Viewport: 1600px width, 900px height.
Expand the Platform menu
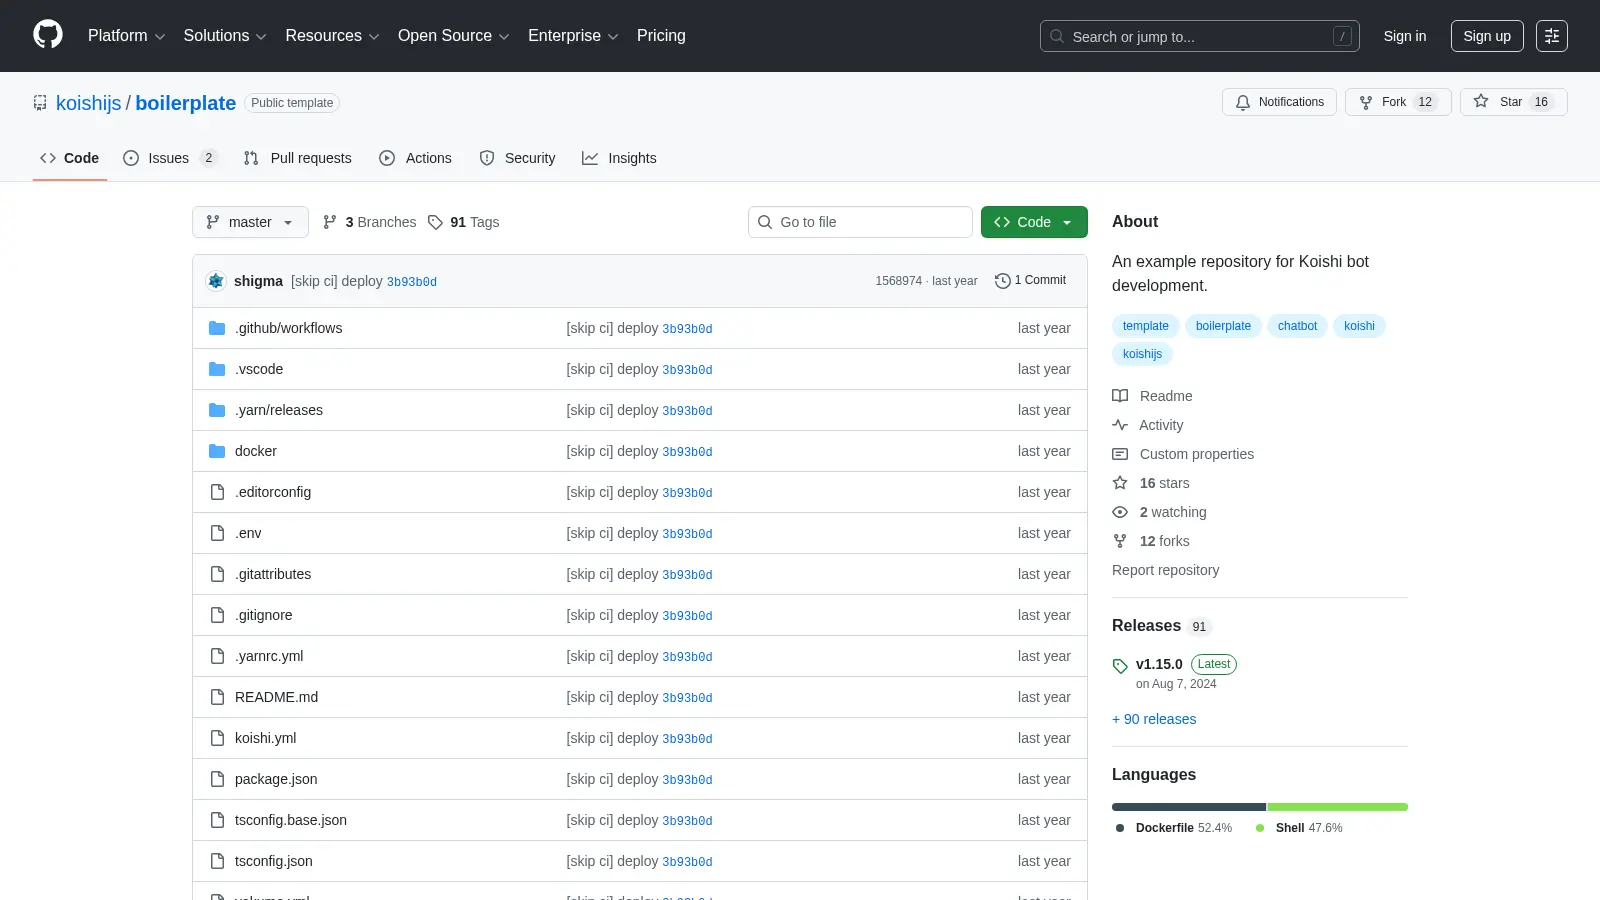126,35
